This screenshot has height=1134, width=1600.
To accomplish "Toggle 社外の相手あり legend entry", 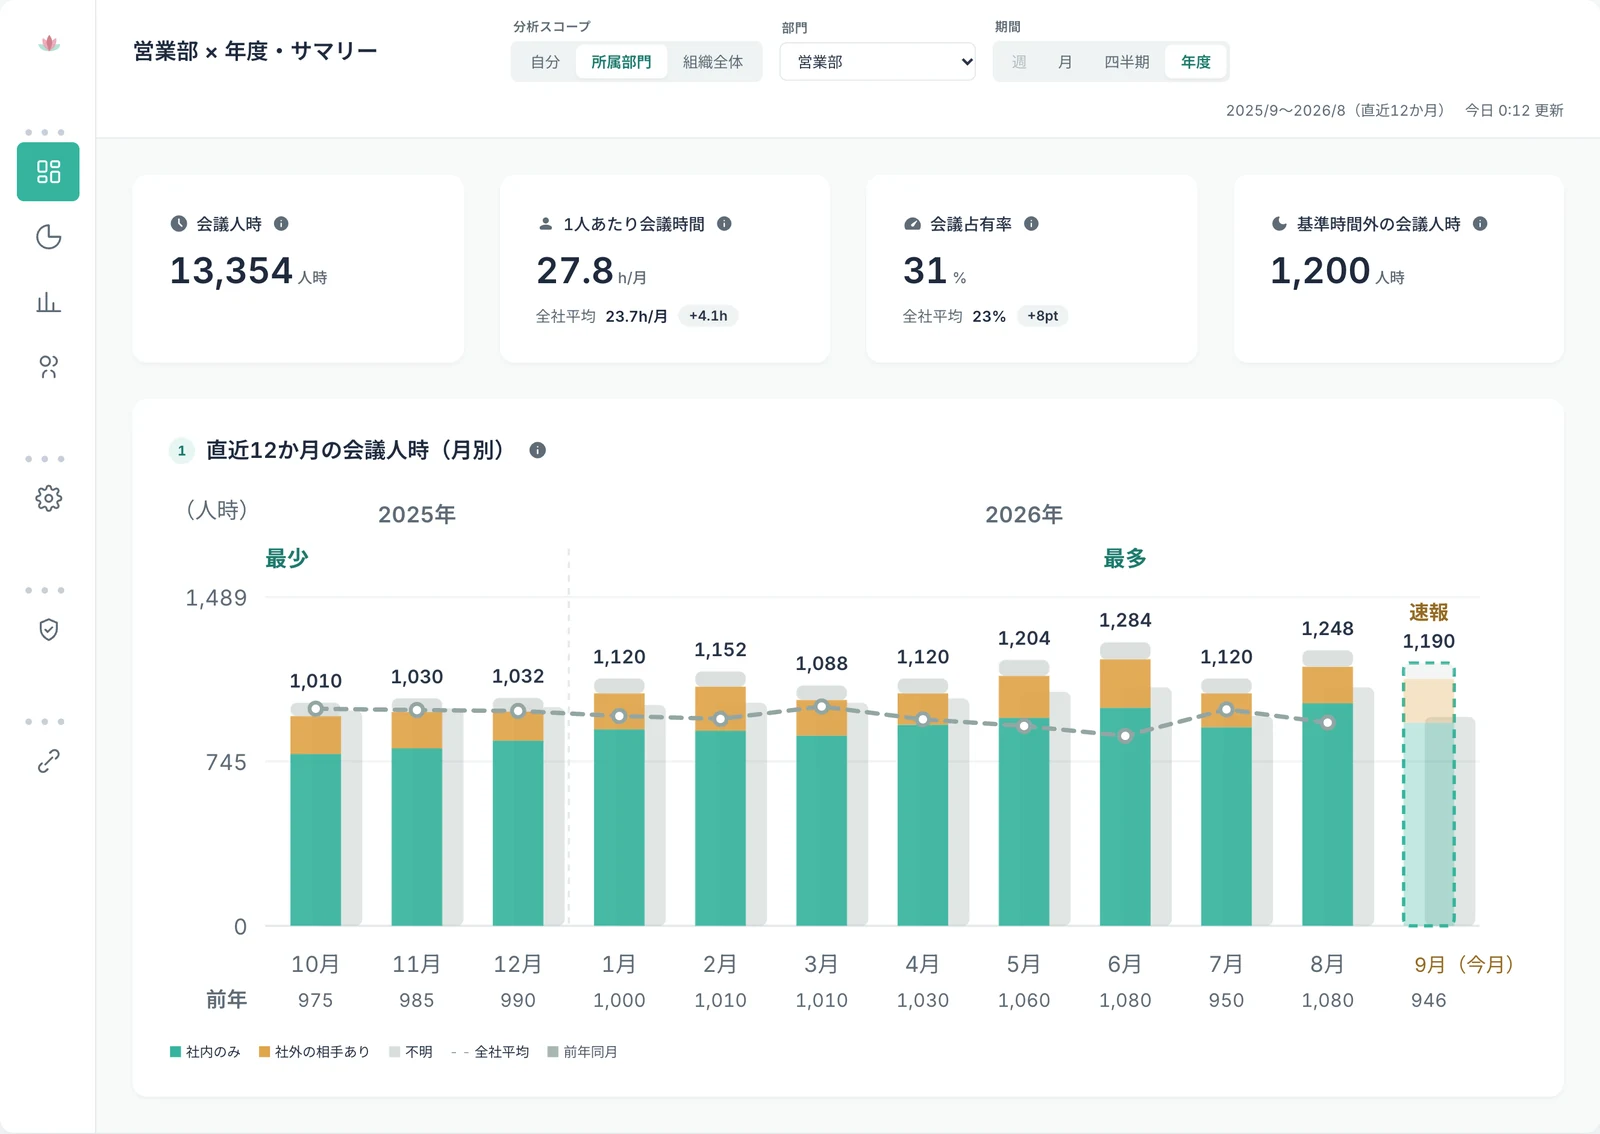I will tap(314, 1052).
